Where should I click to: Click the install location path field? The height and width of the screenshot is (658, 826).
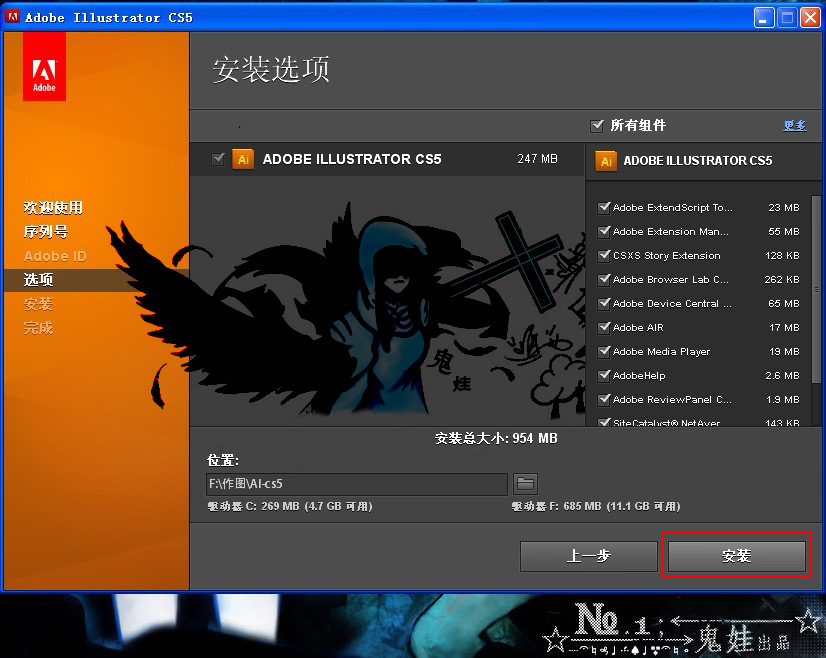[x=357, y=484]
